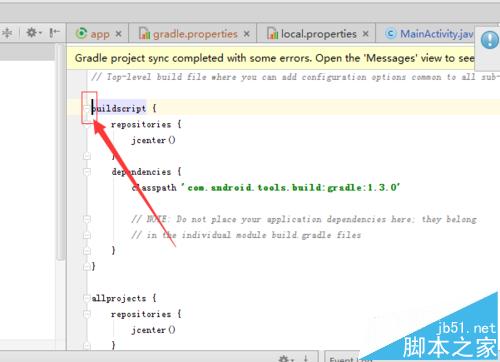
Task: Click fold marker at NOTE comment line
Action: 87,219
